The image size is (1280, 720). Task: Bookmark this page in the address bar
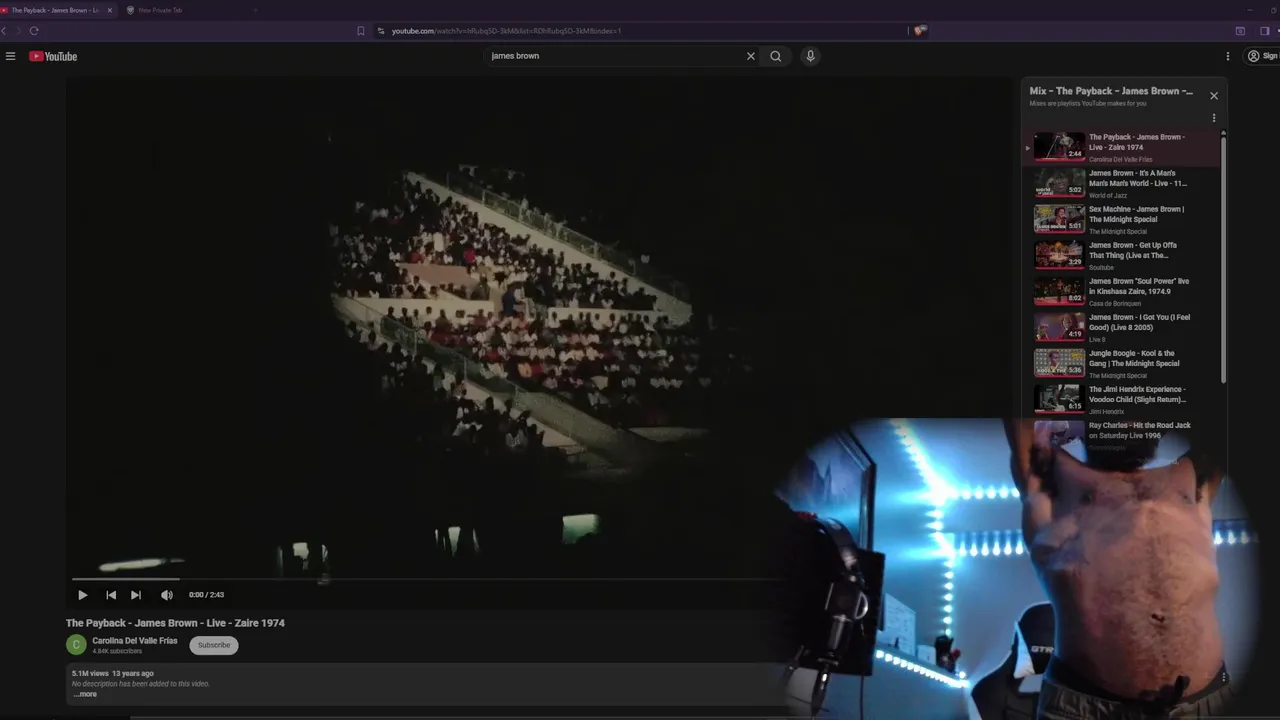click(x=361, y=31)
